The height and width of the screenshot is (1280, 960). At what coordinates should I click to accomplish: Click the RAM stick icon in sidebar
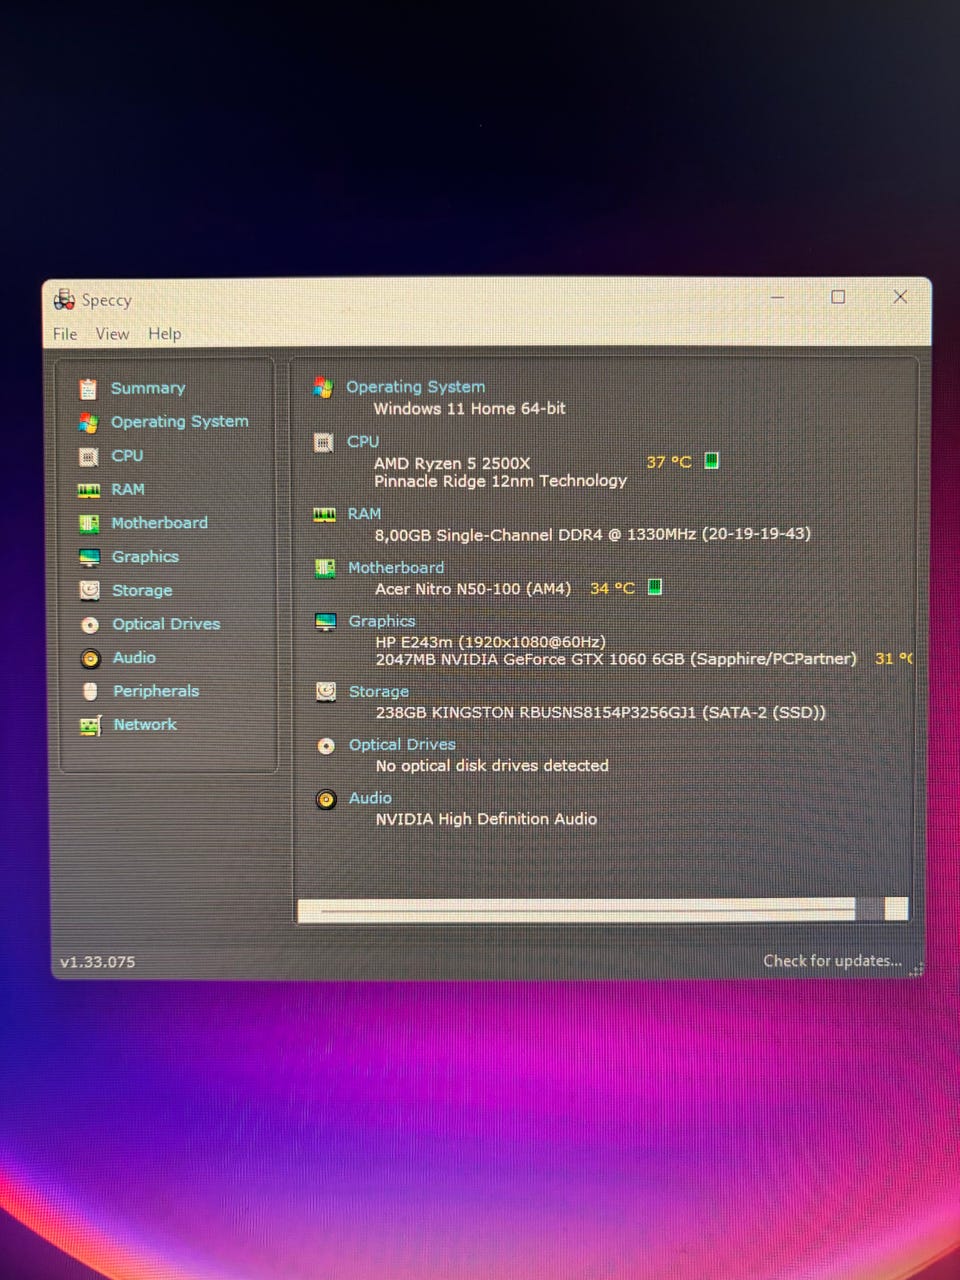click(89, 490)
